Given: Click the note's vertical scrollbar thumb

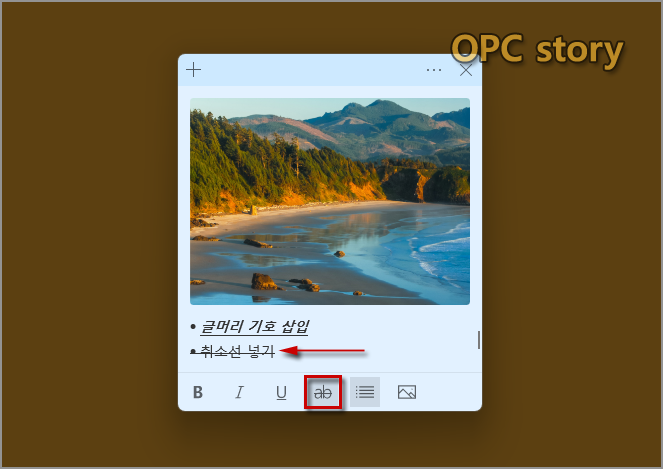Looking at the screenshot, I should click(479, 340).
